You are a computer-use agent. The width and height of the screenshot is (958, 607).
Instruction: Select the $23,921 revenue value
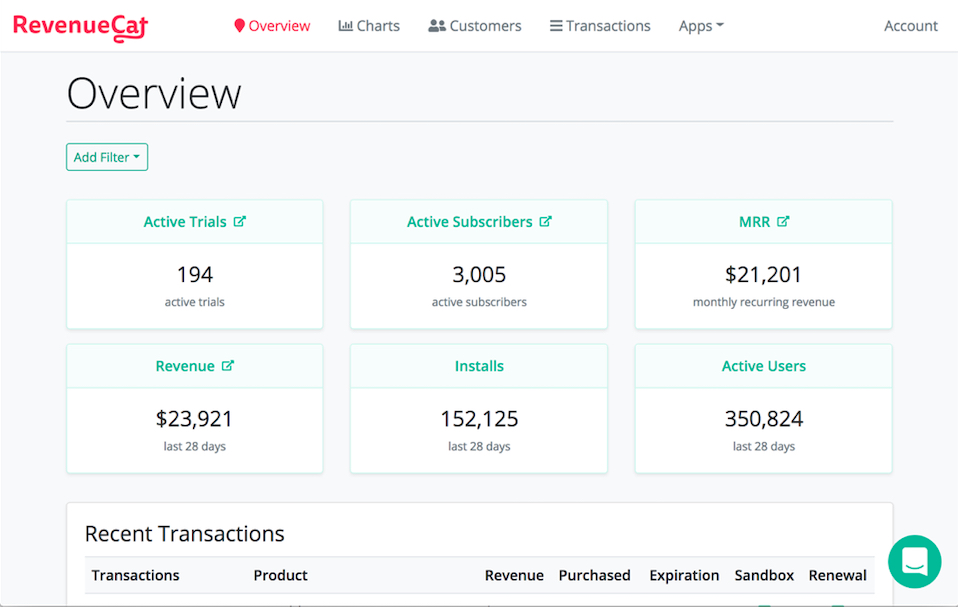(x=194, y=419)
